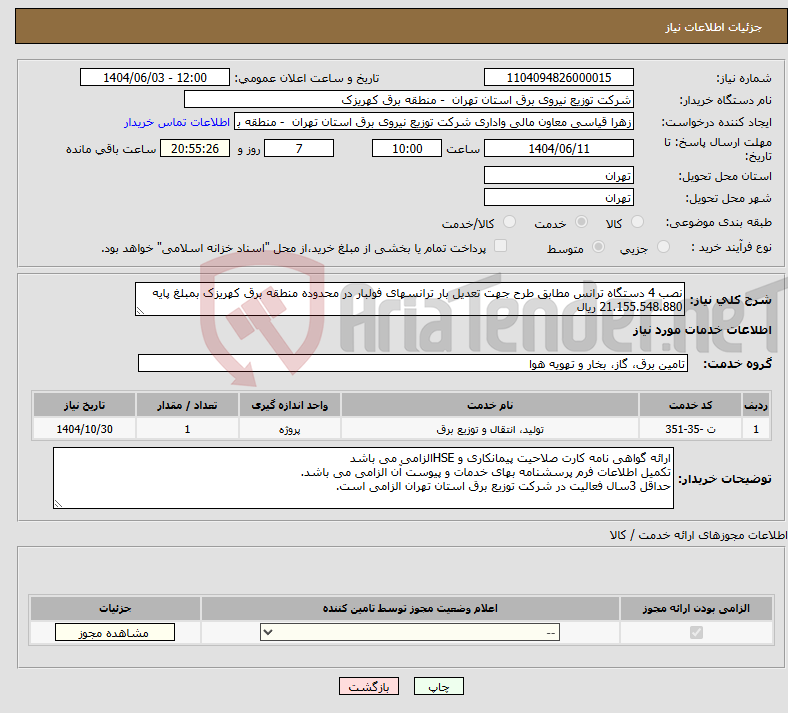Click the need date cell 1404/10/30
The width and height of the screenshot is (788, 713).
[x=84, y=429]
